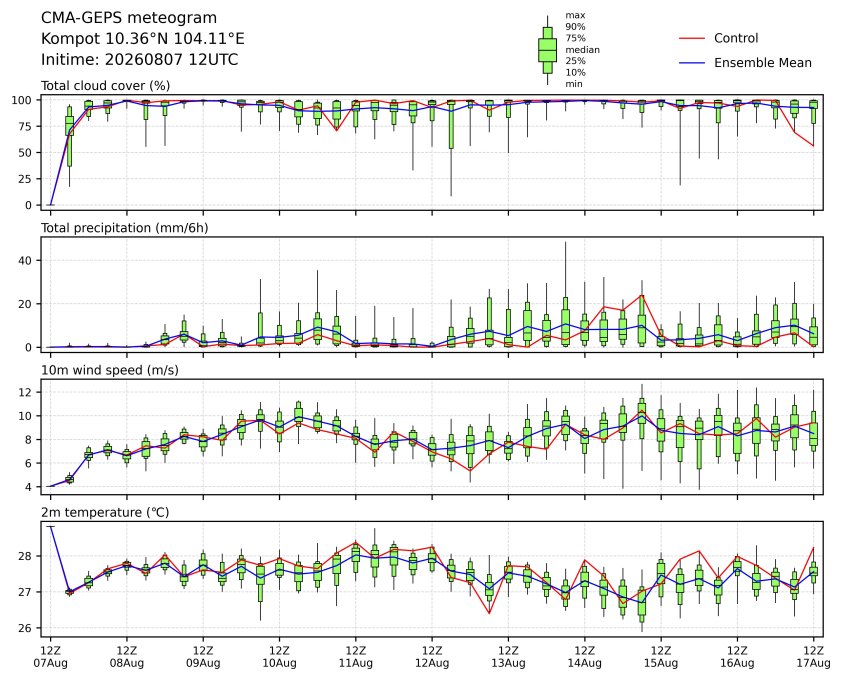
Task: Click the '12Z 17Aug' time axis label
Action: (814, 657)
